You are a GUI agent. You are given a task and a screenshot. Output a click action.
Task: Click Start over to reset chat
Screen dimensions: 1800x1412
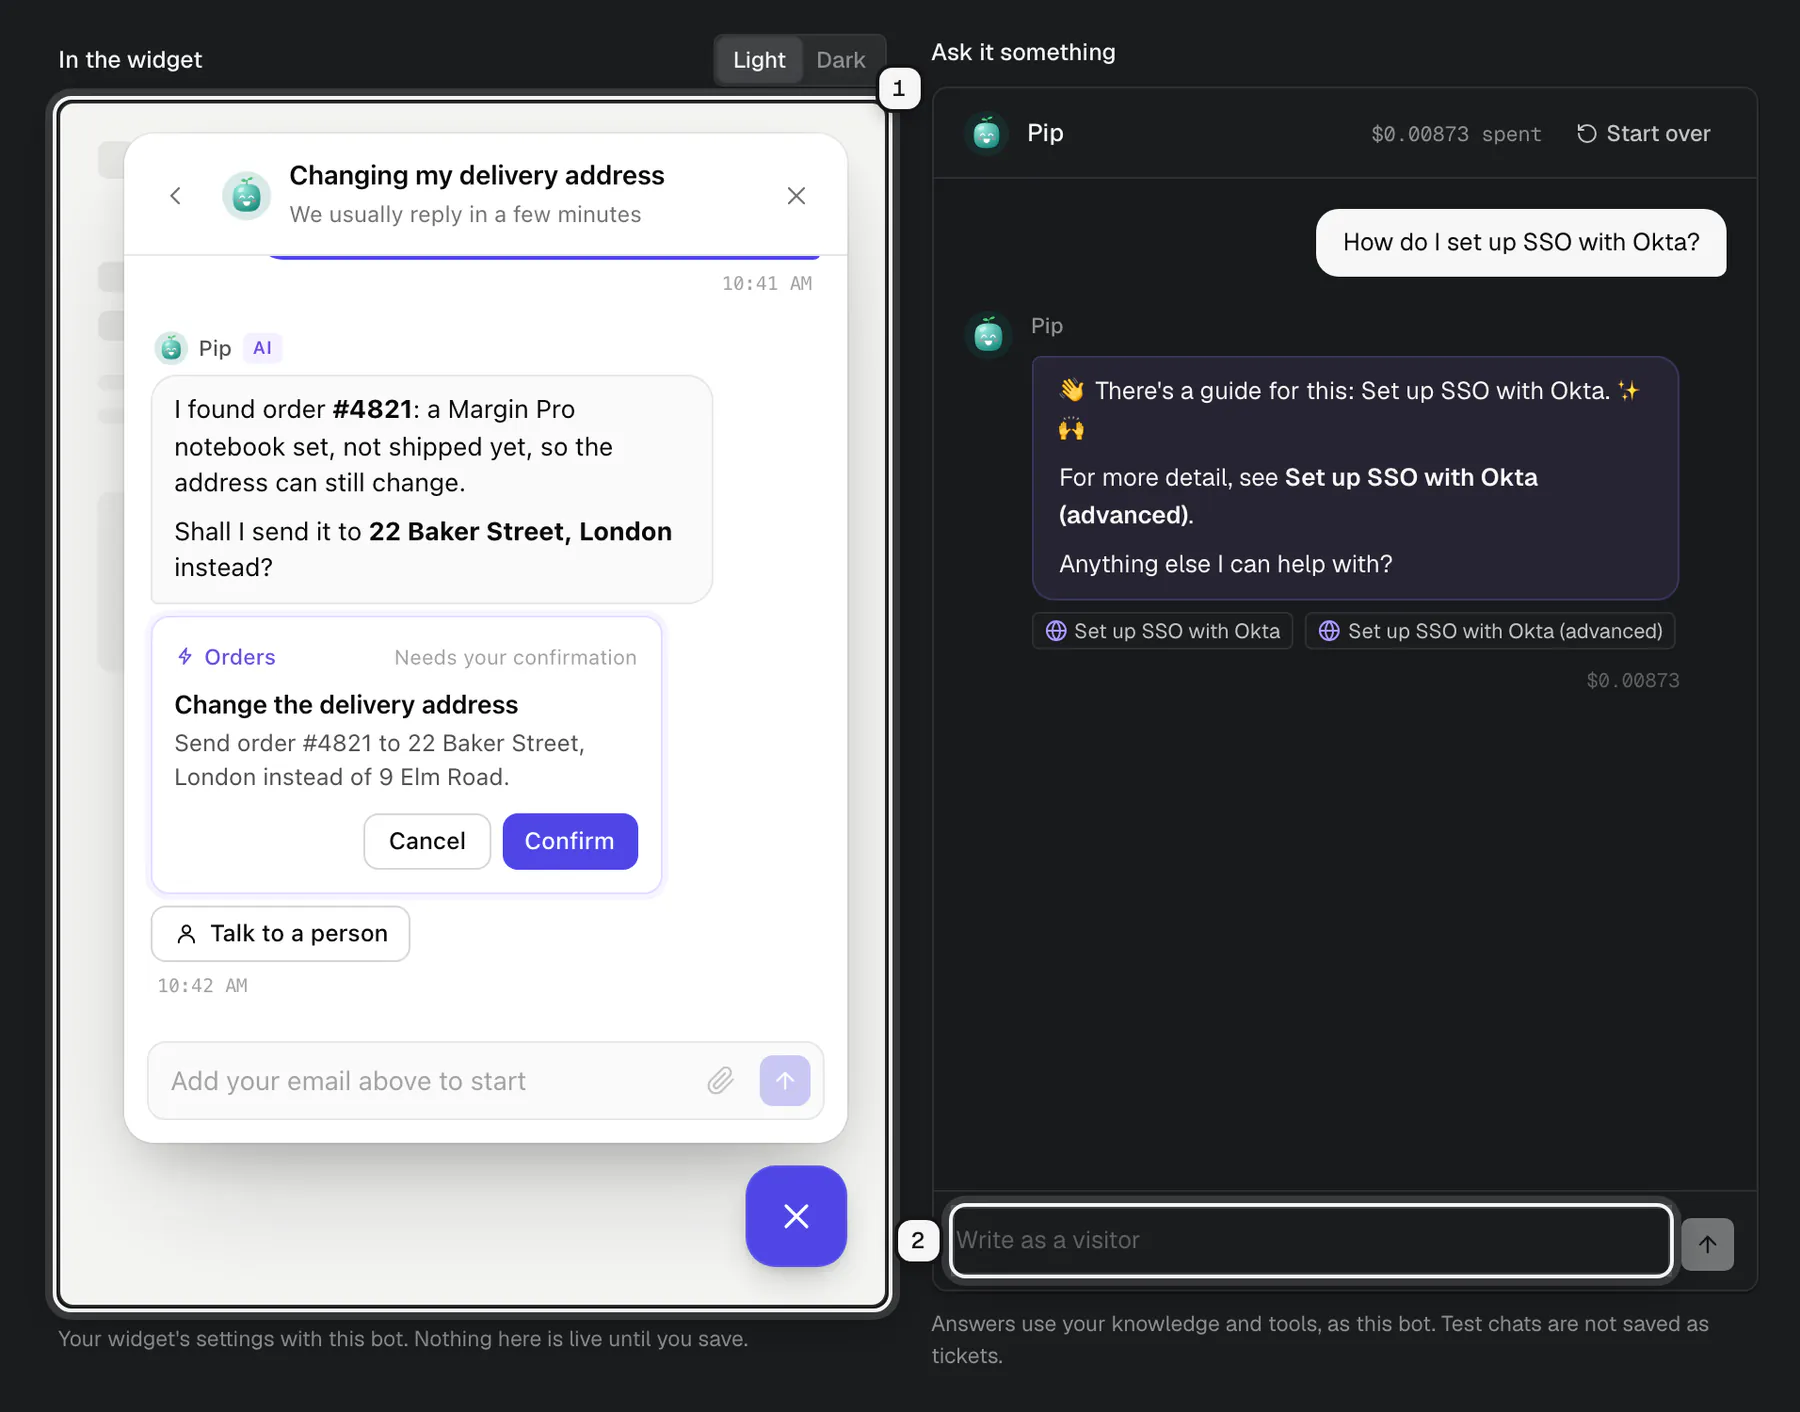(1644, 134)
